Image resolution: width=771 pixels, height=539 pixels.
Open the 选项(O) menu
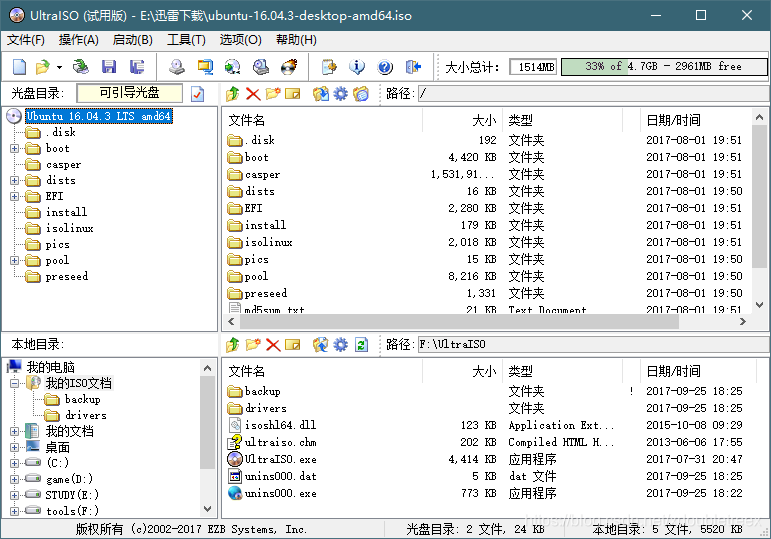(240, 40)
